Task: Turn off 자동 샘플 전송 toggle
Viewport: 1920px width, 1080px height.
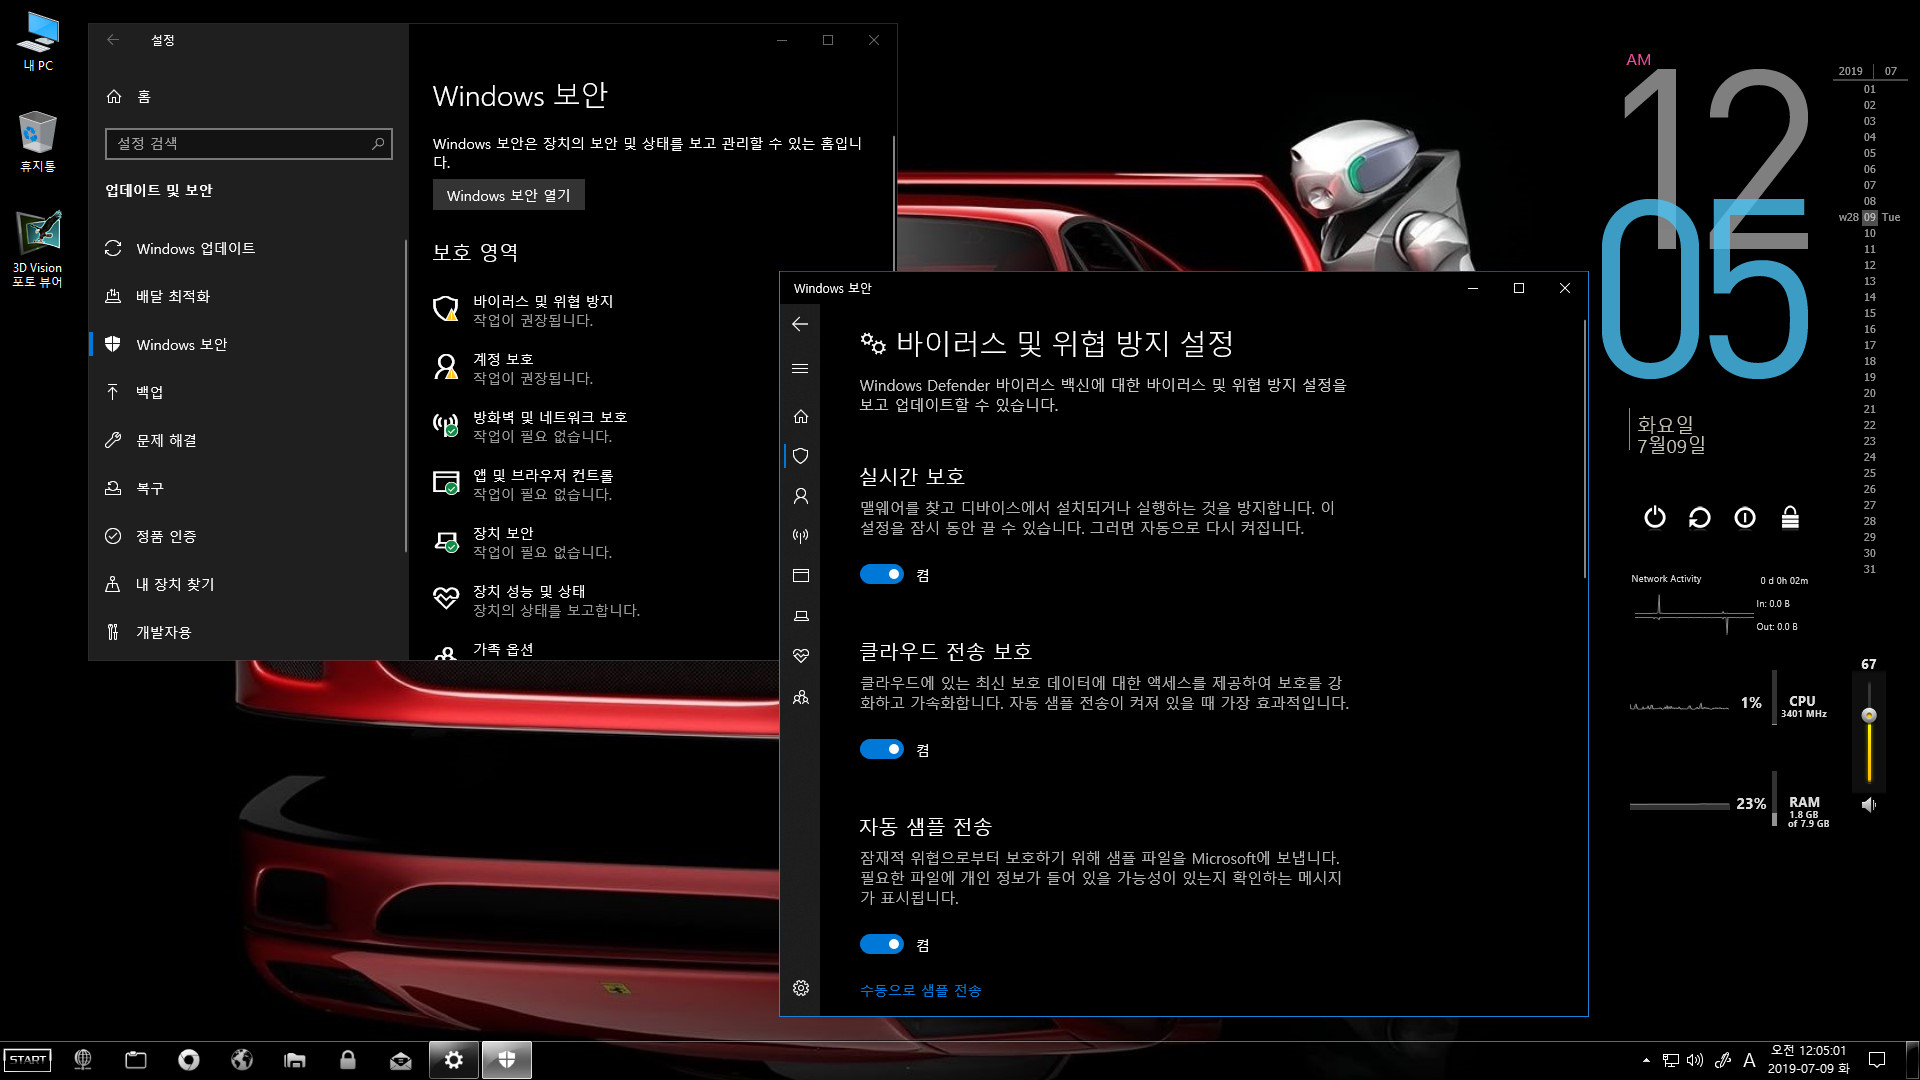Action: click(881, 944)
